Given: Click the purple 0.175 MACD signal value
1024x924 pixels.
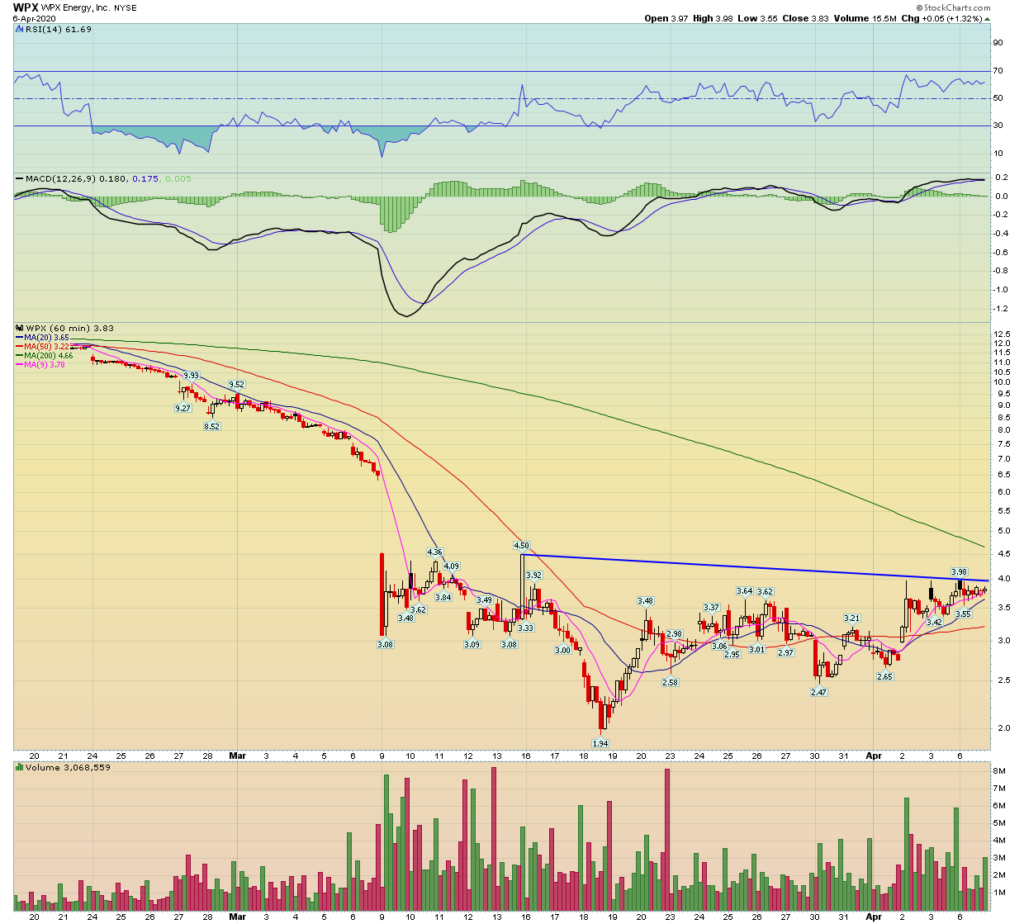Looking at the screenshot, I should pyautogui.click(x=146, y=179).
